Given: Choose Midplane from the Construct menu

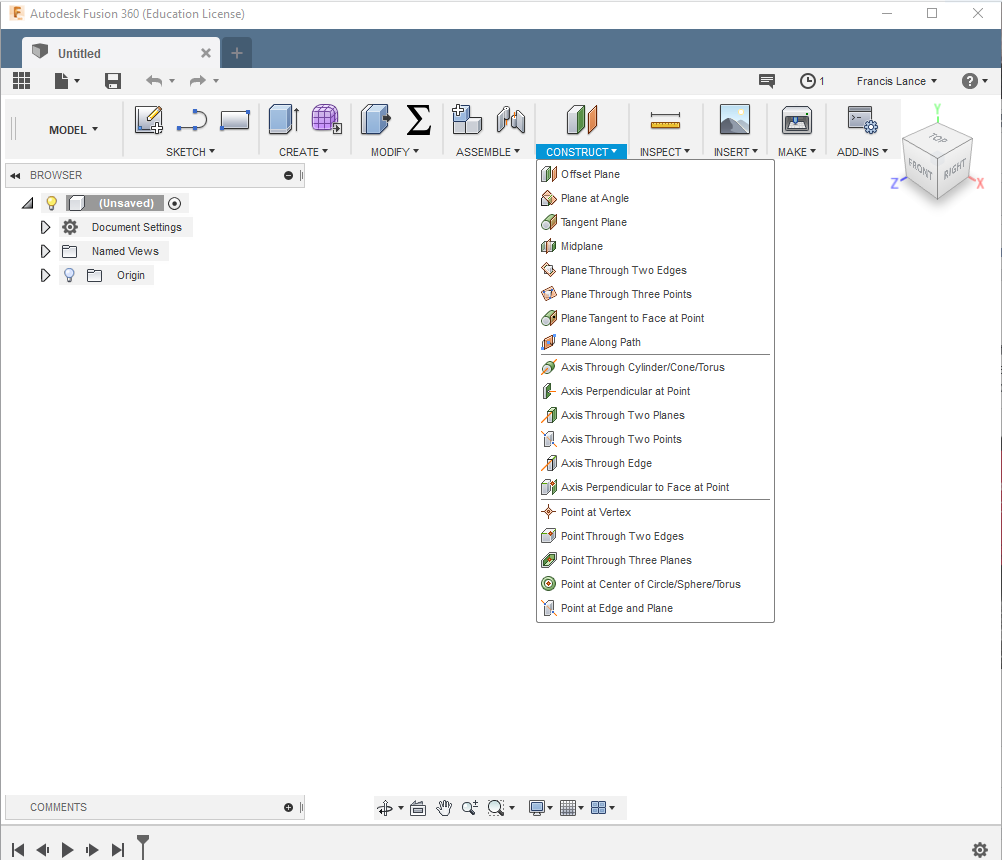Looking at the screenshot, I should [655, 246].
